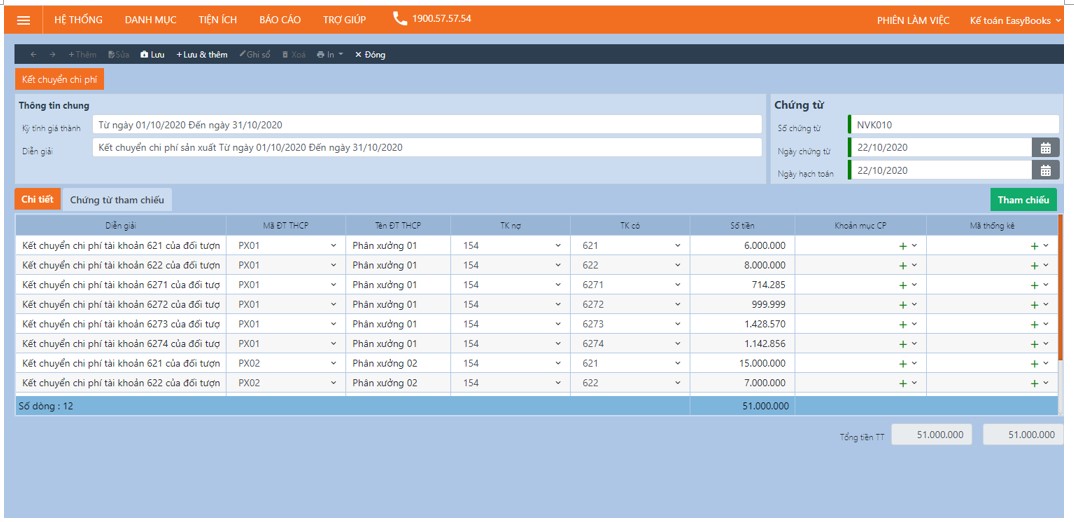Add Mã thống kê on 8.000.000 row
The image size is (1074, 522).
coord(1034,266)
